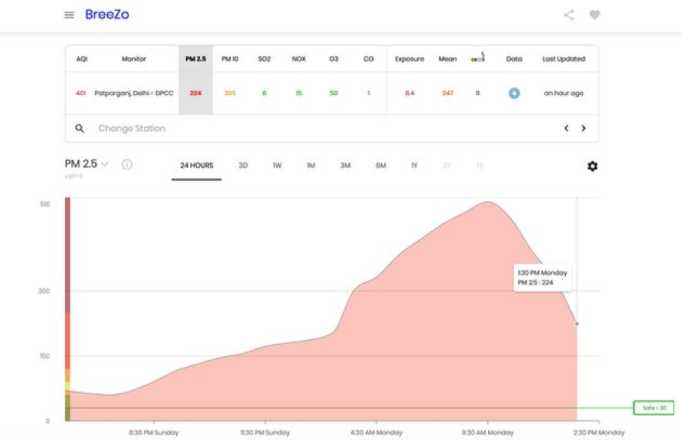
Task: Click the search magnifier icon
Action: pyautogui.click(x=79, y=128)
